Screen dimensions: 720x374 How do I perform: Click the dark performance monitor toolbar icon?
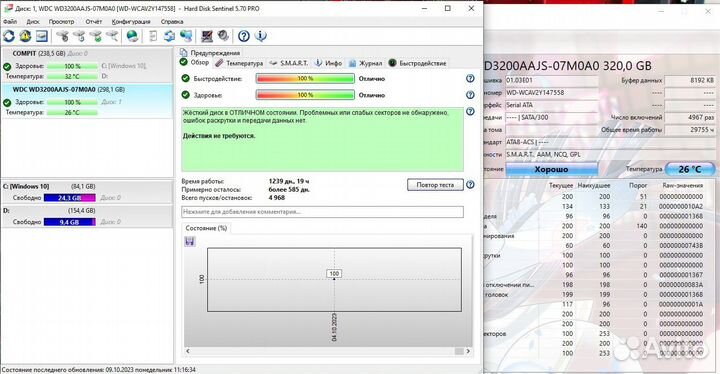[x=207, y=36]
